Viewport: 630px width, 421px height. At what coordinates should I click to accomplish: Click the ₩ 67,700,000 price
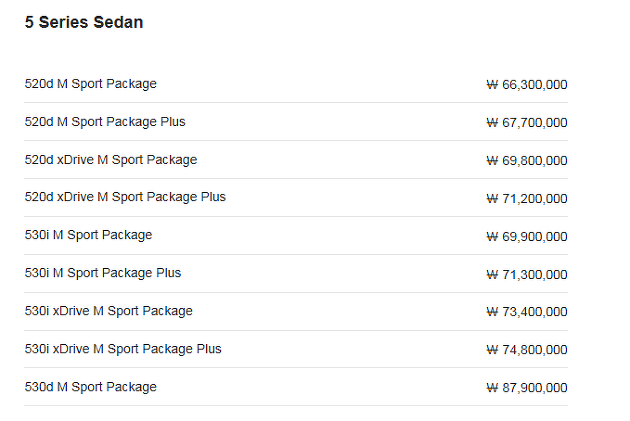527,123
